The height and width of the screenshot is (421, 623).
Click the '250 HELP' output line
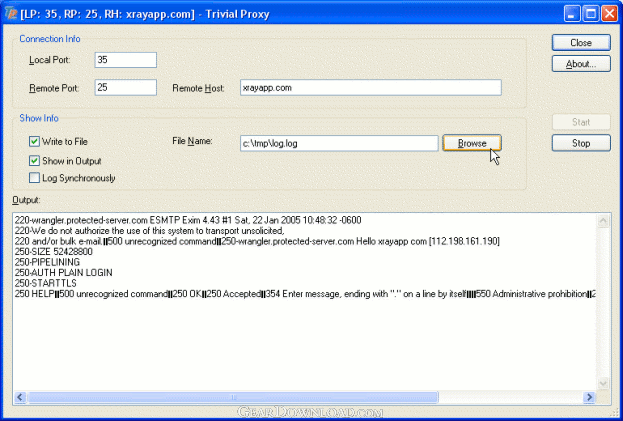[305, 294]
